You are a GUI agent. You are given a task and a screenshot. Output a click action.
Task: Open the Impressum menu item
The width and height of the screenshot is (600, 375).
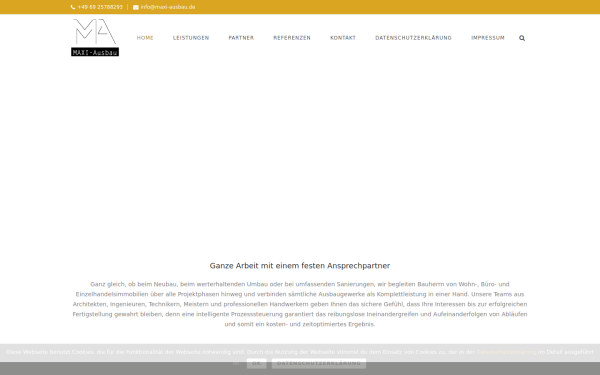[x=488, y=38]
